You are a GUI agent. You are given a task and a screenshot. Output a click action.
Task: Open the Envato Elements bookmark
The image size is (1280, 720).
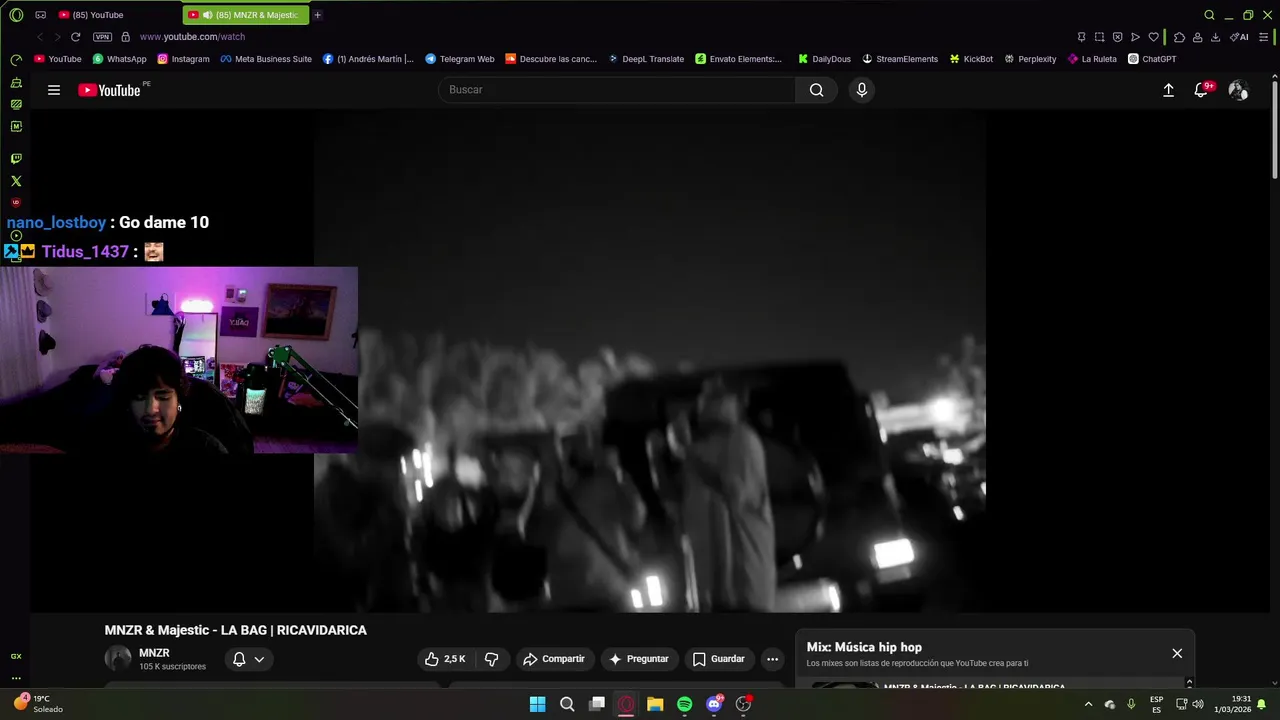coord(739,59)
